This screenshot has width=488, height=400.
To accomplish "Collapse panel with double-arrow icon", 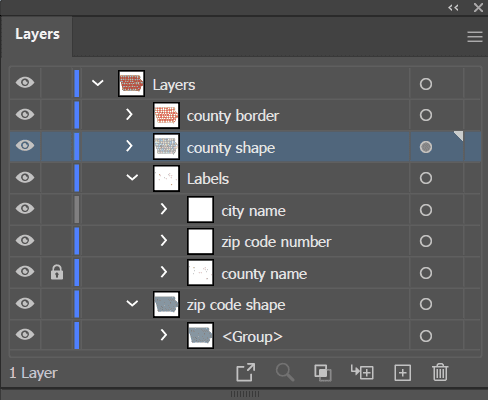I will 453,8.
